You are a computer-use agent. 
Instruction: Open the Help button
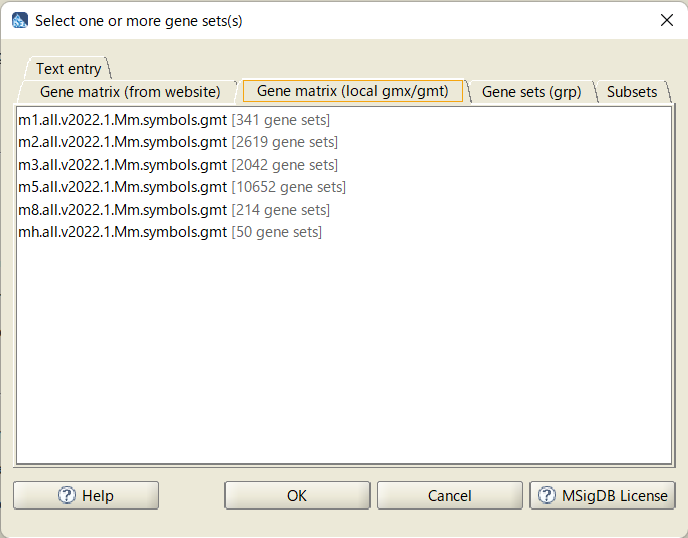[x=86, y=495]
